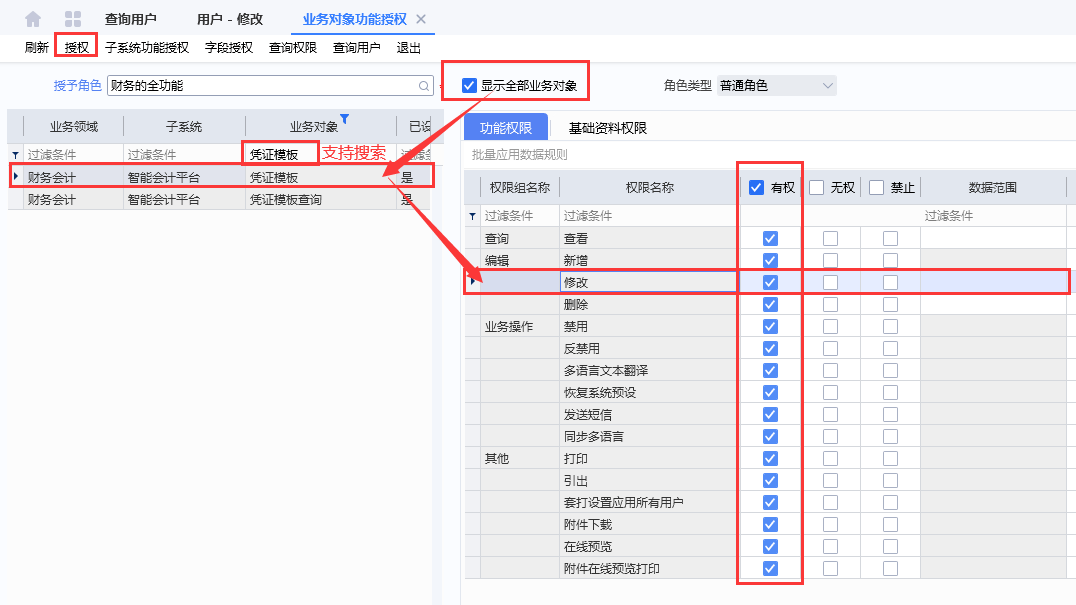This screenshot has width=1076, height=605.
Task: Uncheck 显示全部业务对象 checkbox
Action: 468,85
